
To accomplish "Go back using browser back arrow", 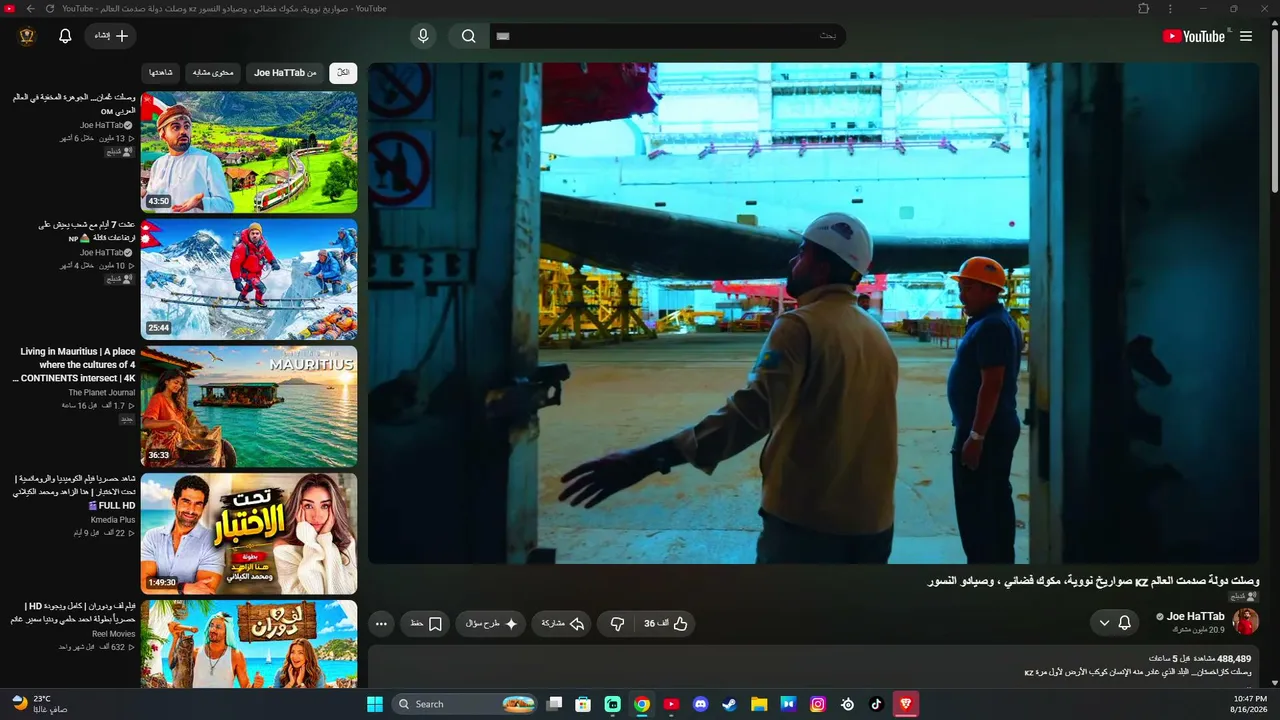I will pyautogui.click(x=30, y=8).
